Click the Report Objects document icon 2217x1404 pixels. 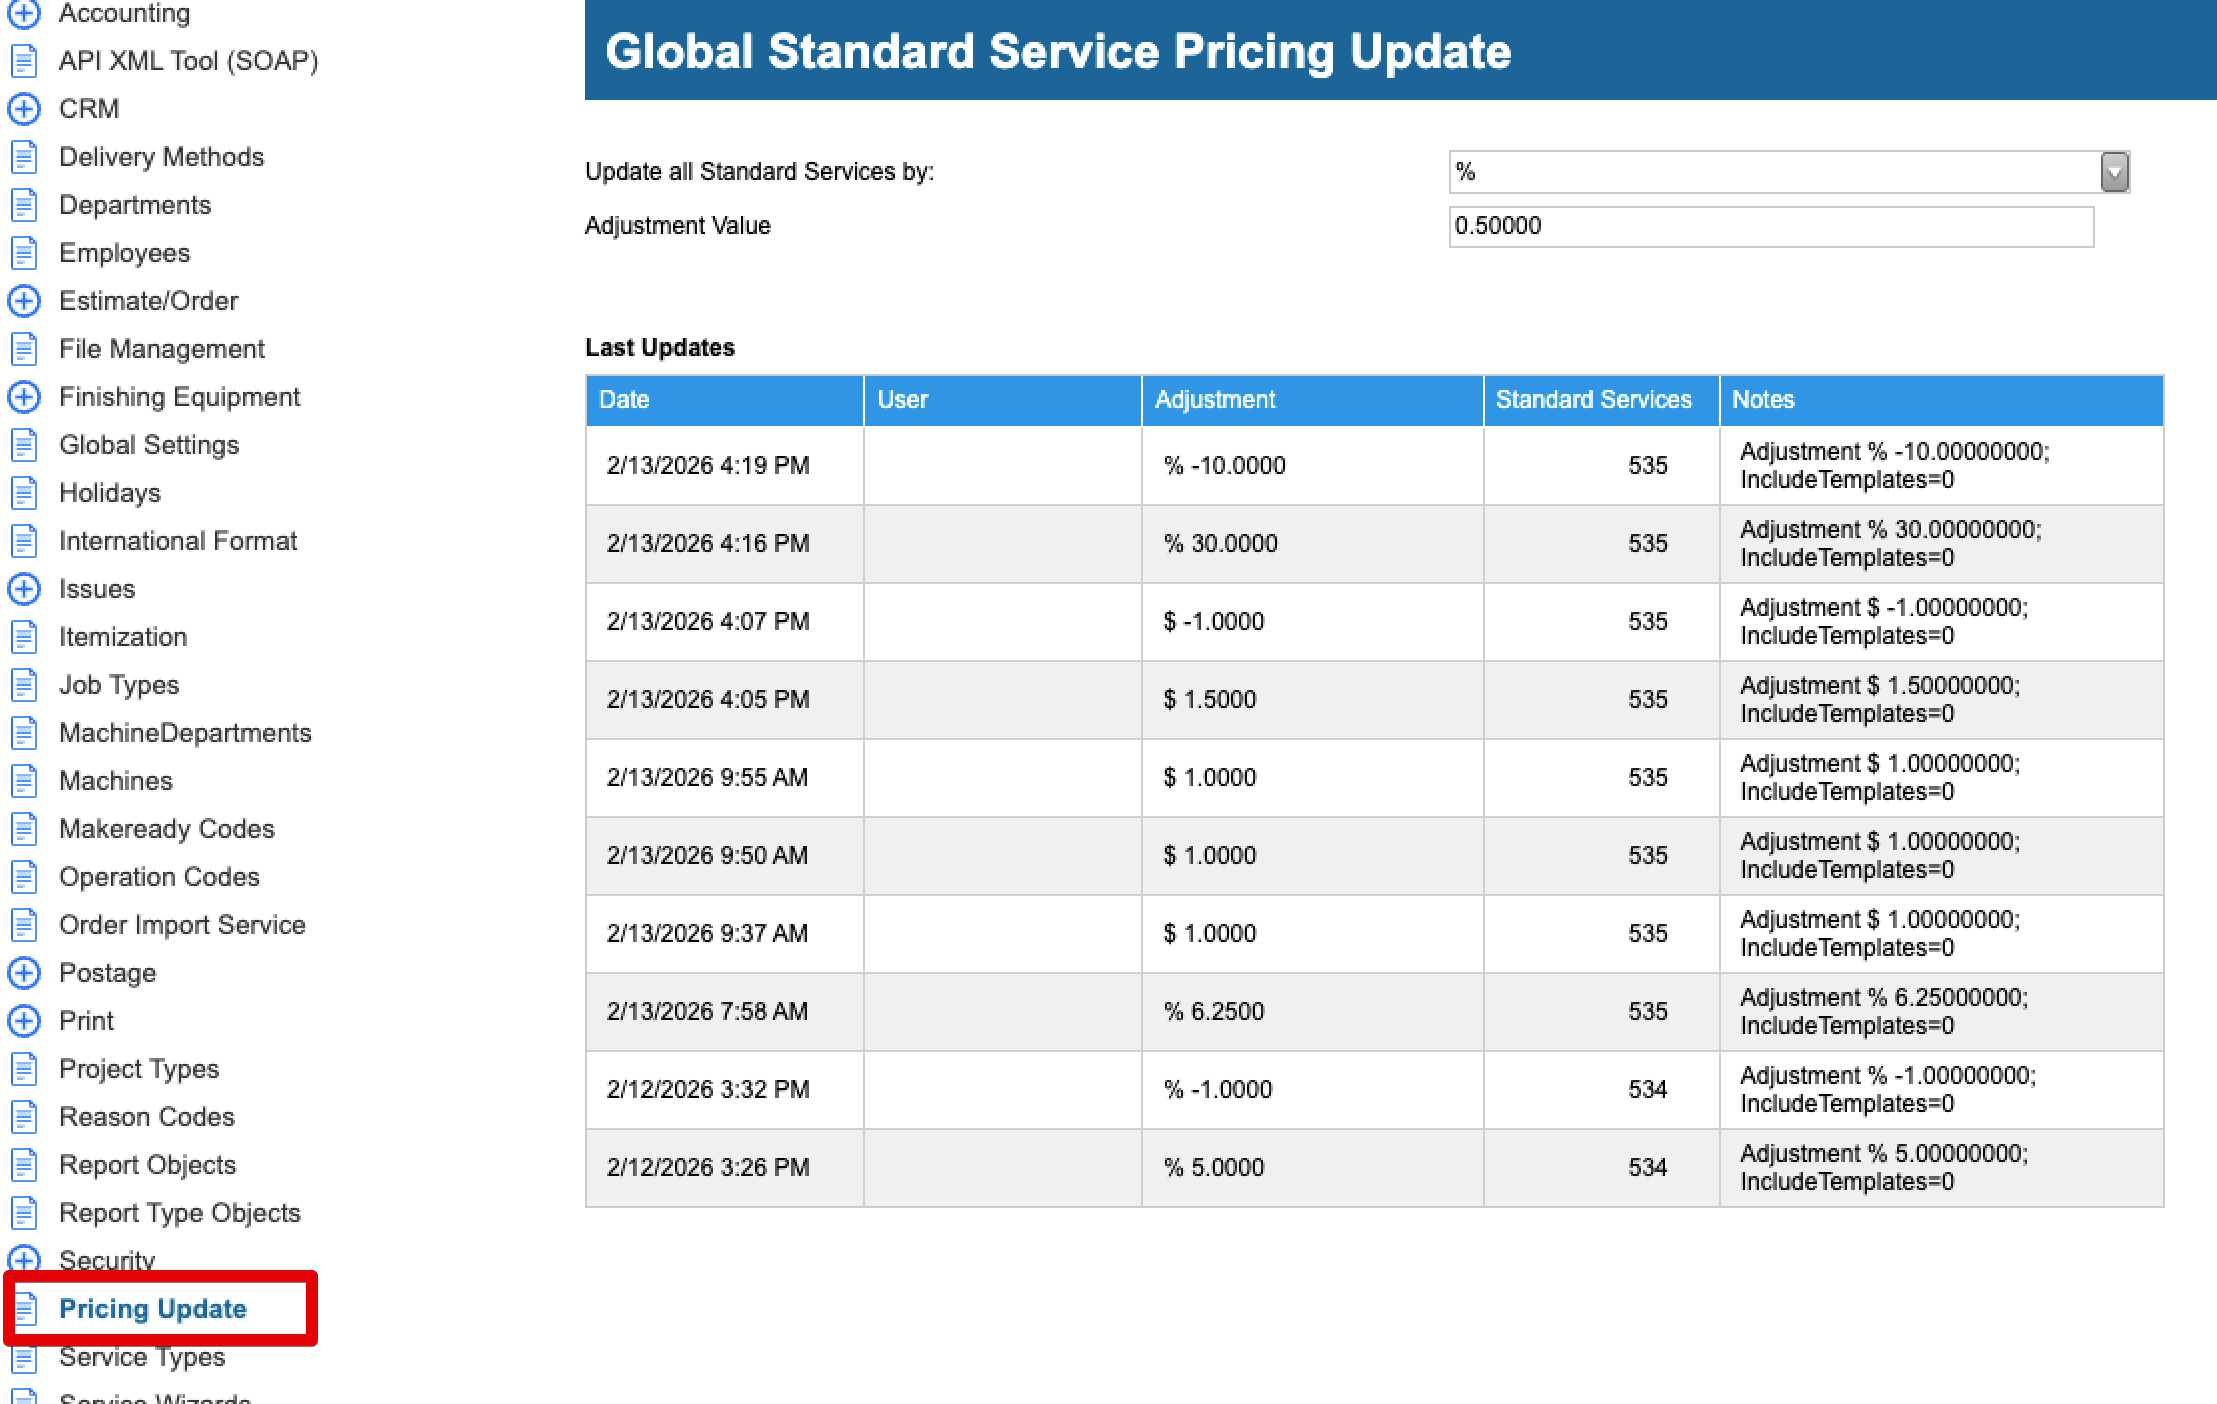pyautogui.click(x=24, y=1165)
